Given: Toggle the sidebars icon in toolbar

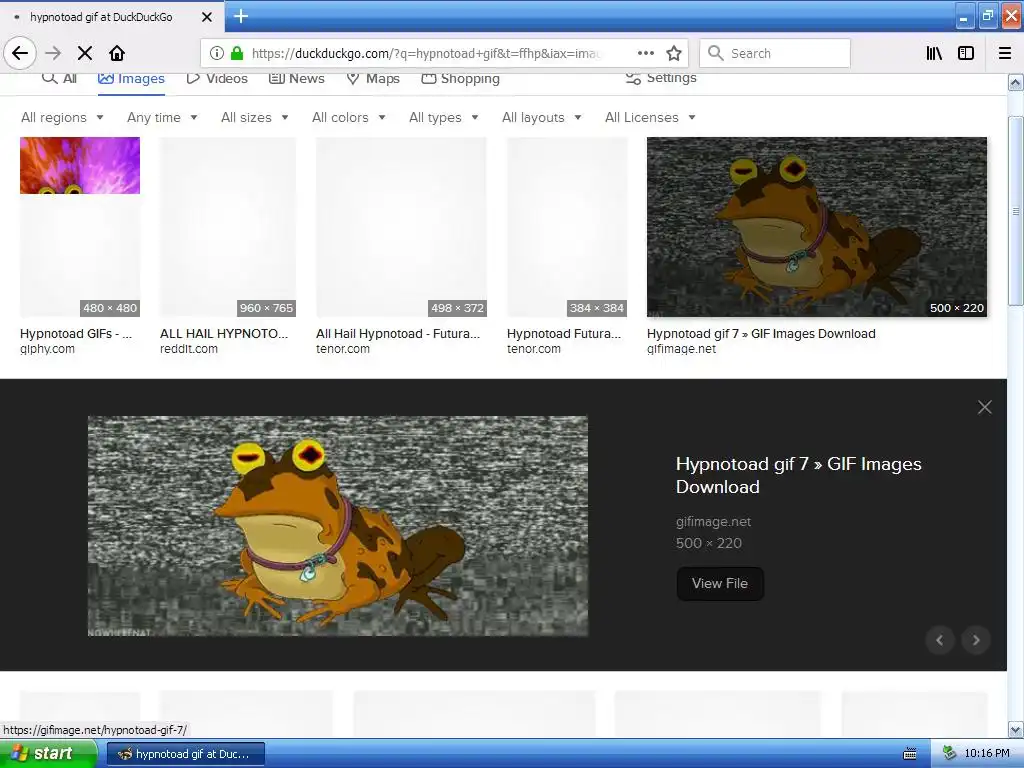Looking at the screenshot, I should (966, 53).
